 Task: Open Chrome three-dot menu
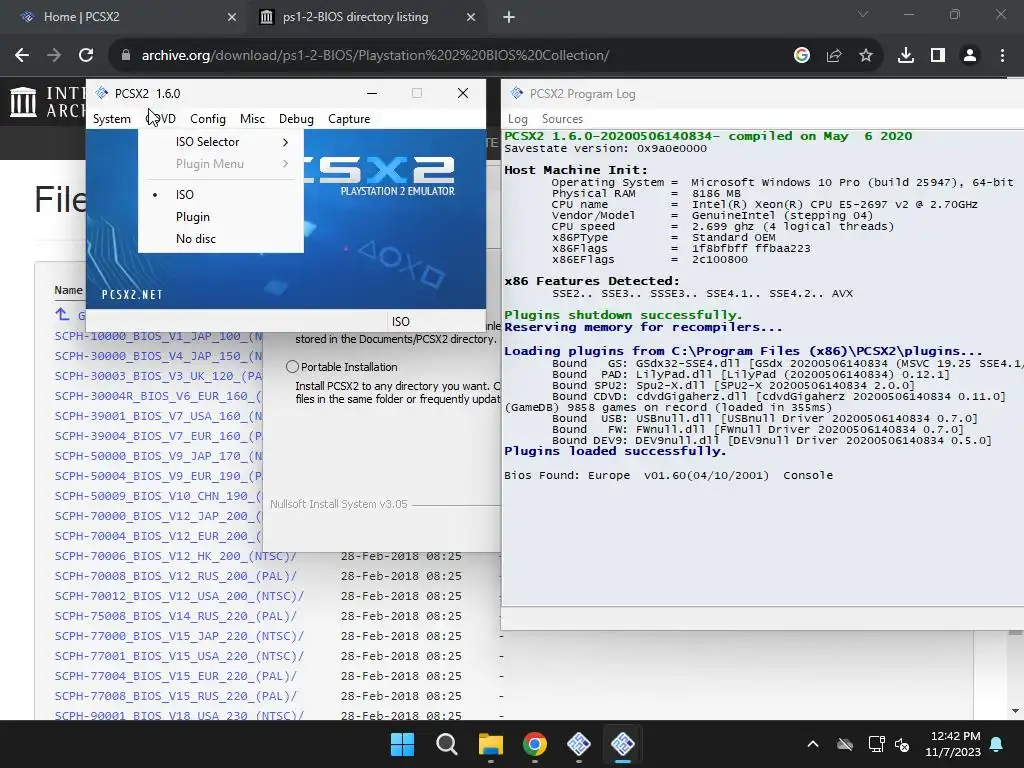tap(1002, 56)
